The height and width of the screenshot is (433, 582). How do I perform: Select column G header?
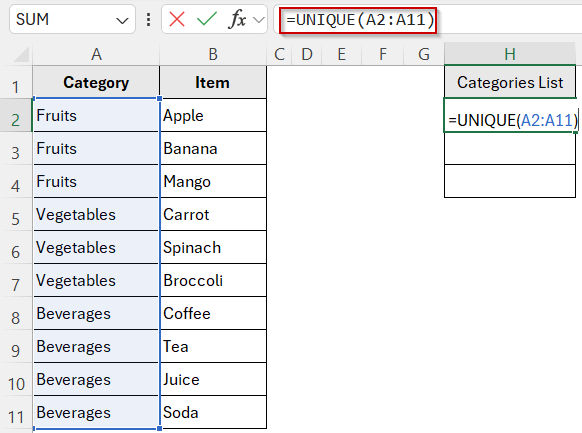[424, 55]
